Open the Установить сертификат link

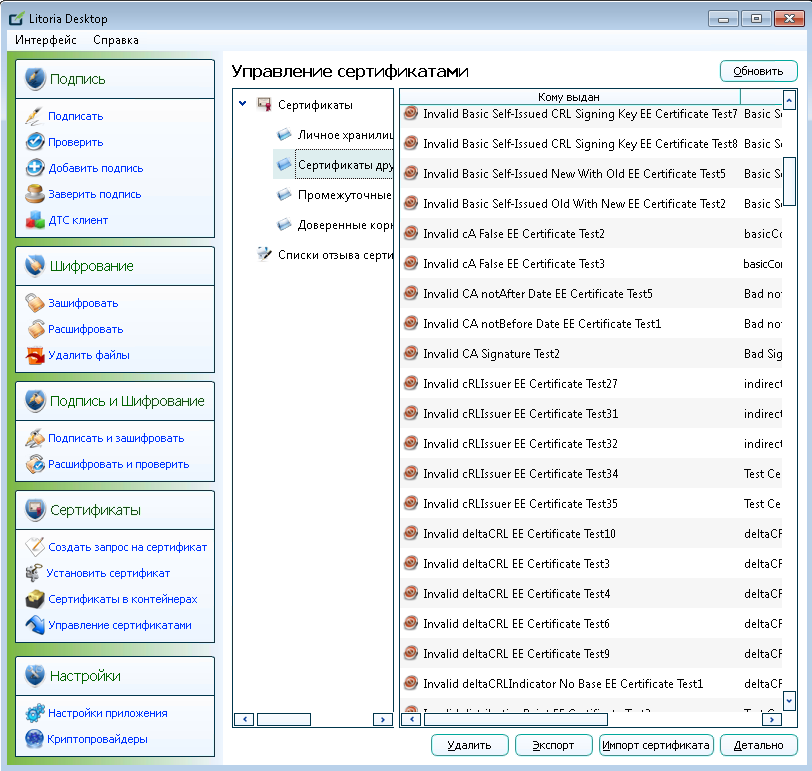[x=108, y=573]
